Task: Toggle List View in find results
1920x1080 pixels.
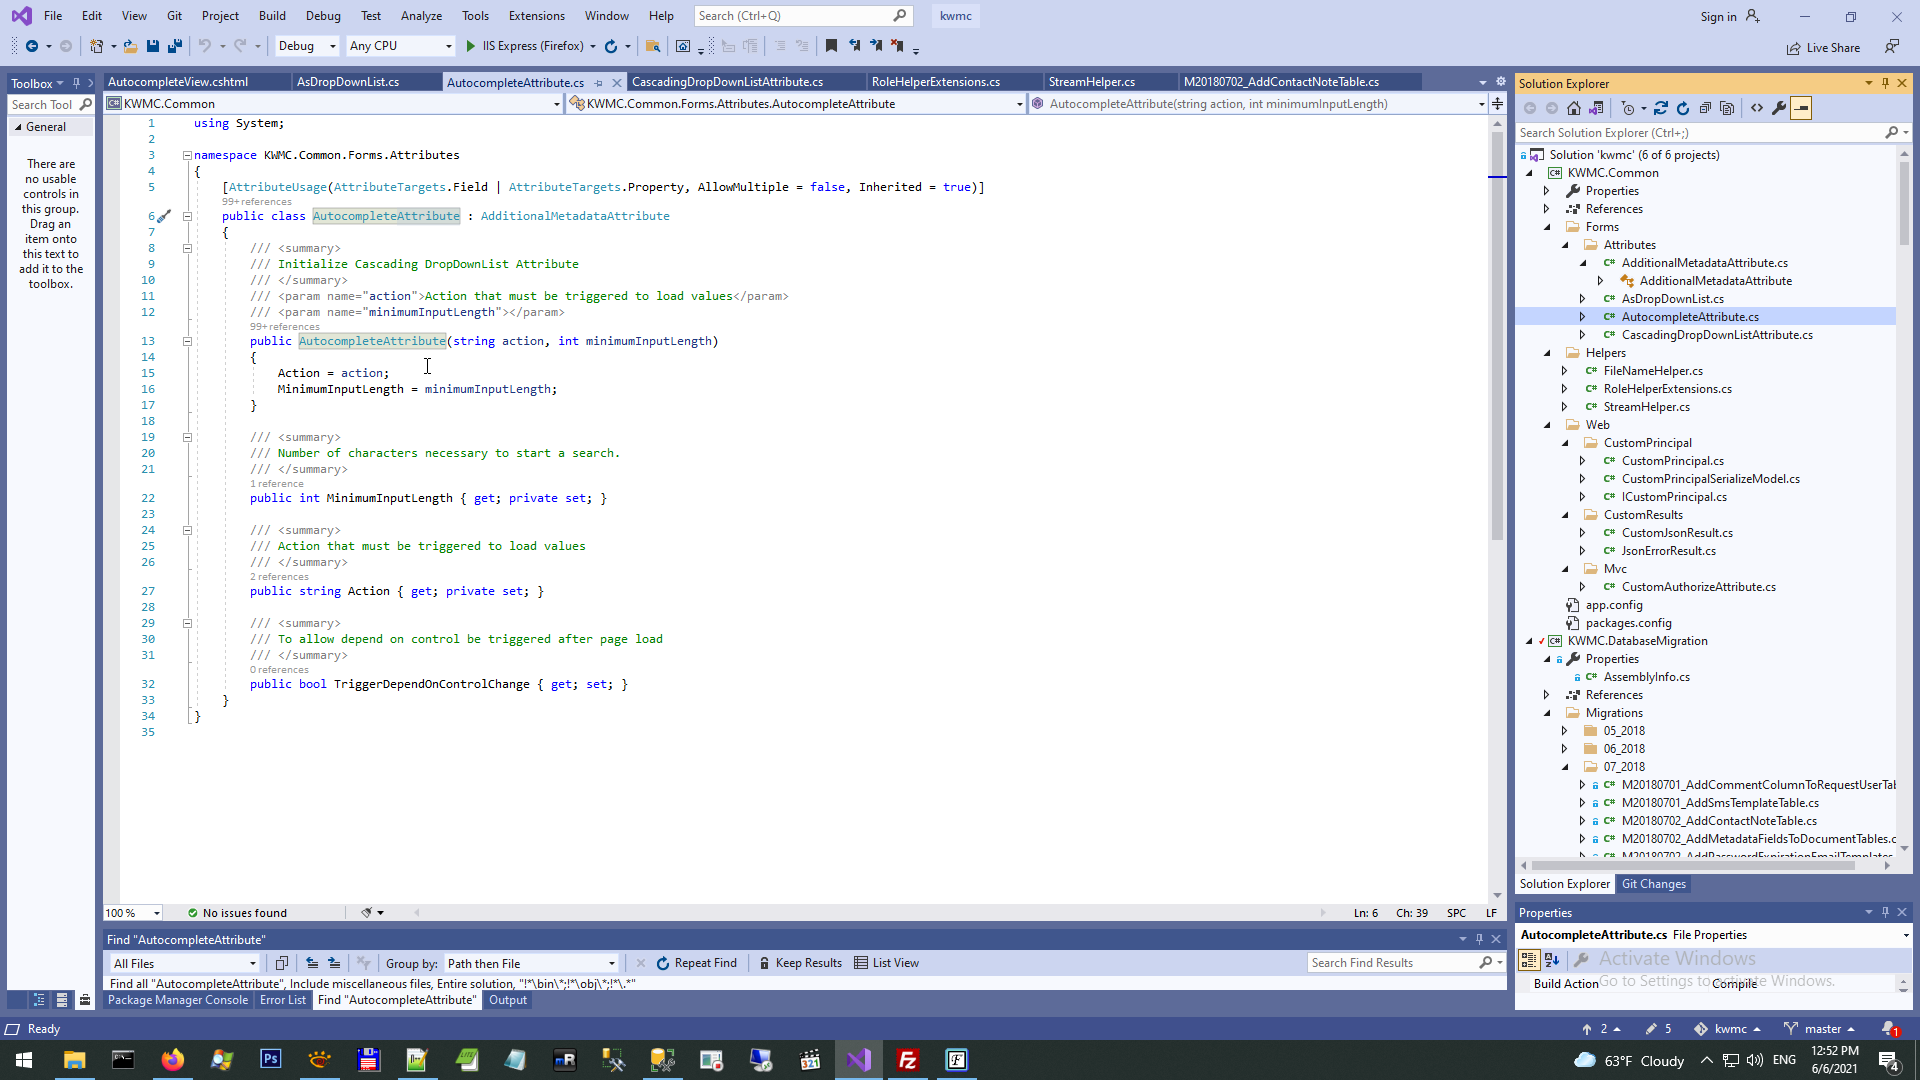Action: [886, 963]
